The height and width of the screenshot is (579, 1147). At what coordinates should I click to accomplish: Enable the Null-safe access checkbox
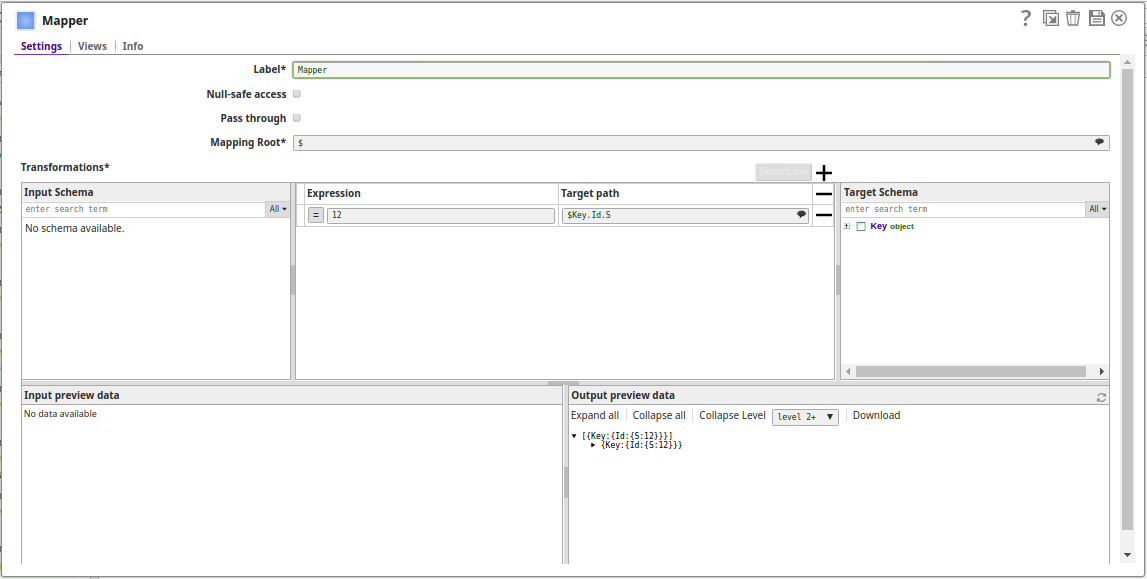point(297,94)
